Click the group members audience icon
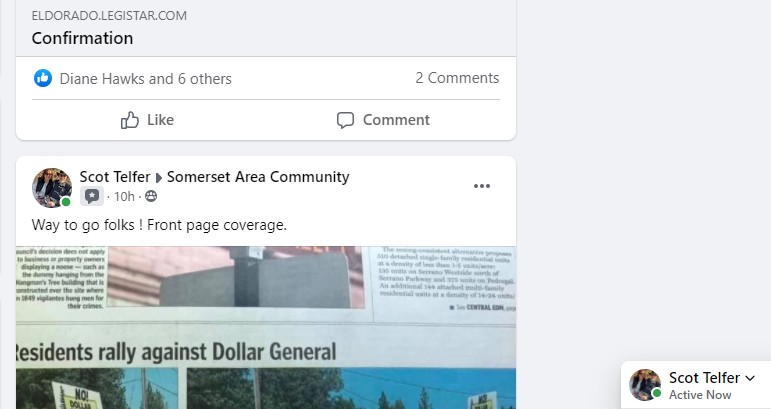The height and width of the screenshot is (409, 771). click(151, 197)
